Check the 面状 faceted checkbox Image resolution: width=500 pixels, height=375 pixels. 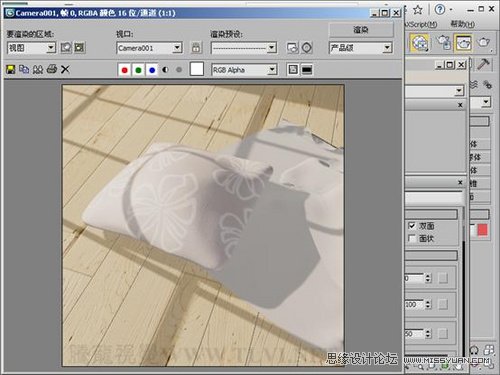(x=412, y=238)
